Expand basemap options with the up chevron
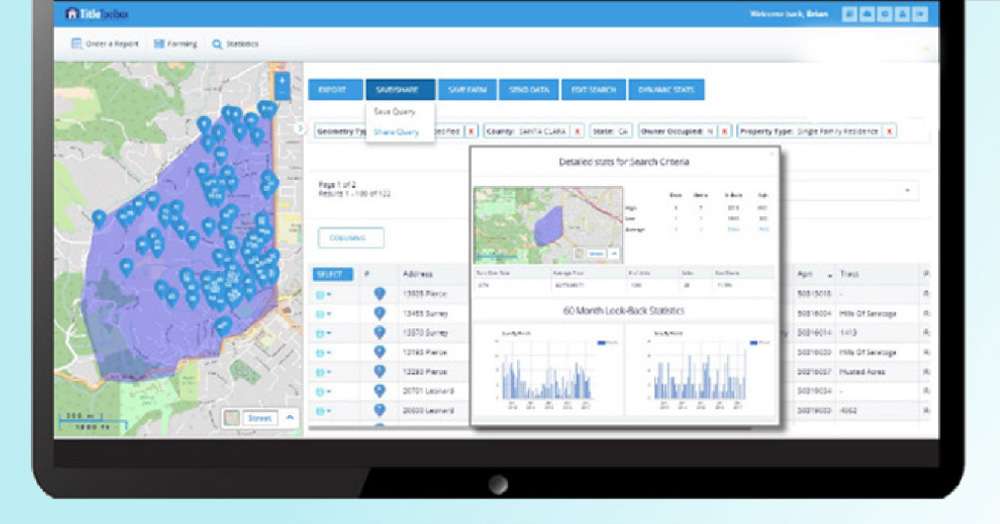Viewport: 1000px width, 524px height. coord(290,418)
